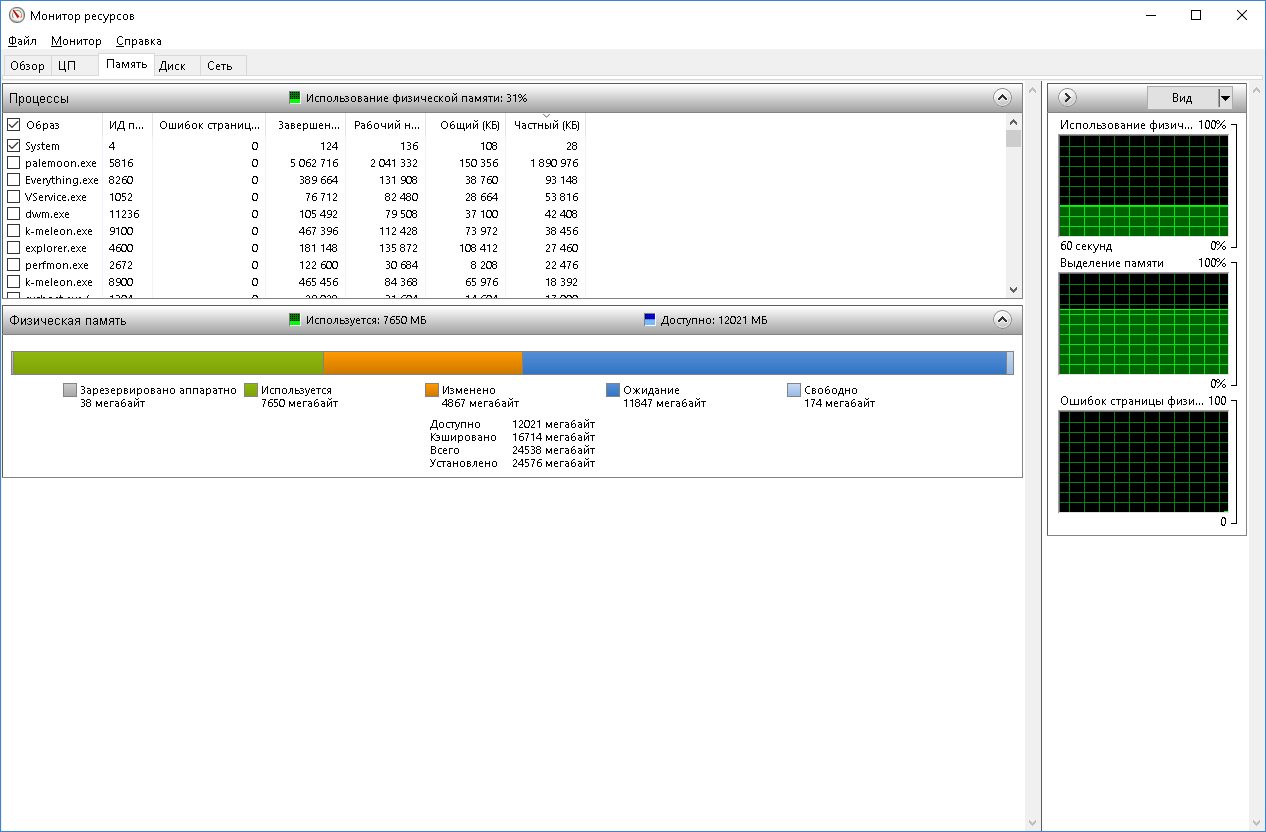This screenshot has height=832, width=1266.
Task: Click the Вид button
Action: coord(1182,98)
